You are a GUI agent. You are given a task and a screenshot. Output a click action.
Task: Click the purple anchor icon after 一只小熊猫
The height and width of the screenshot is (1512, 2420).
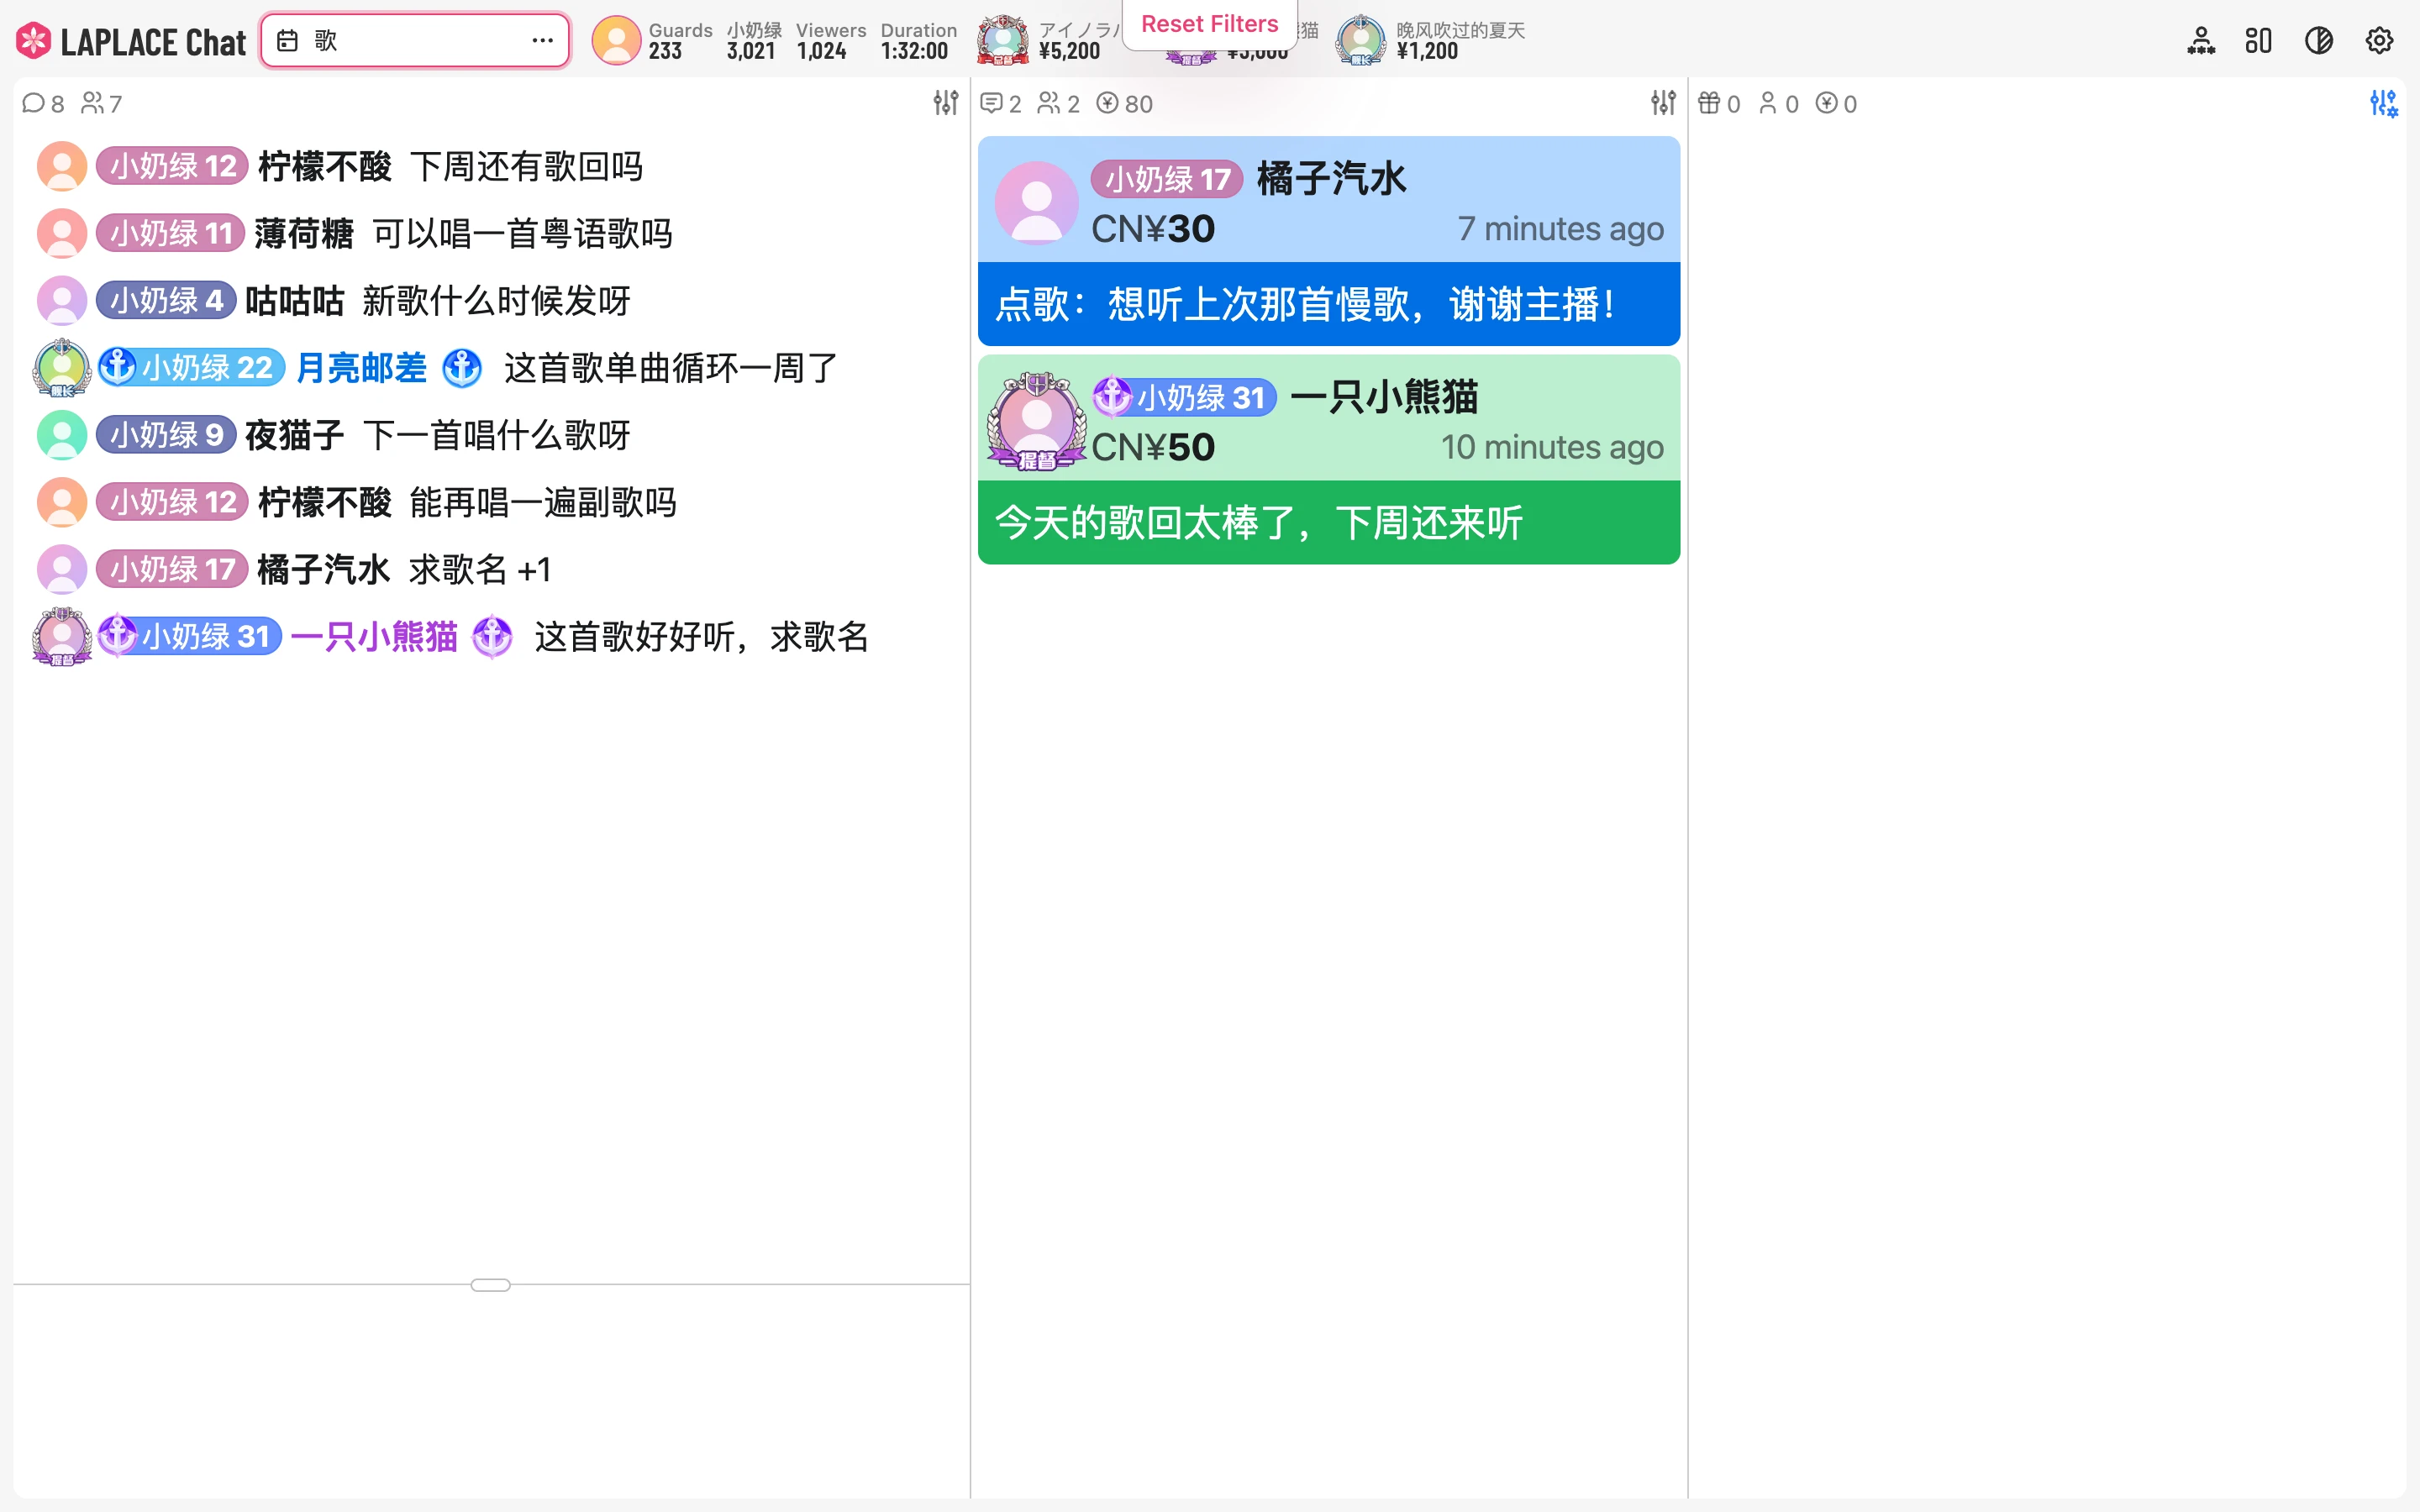click(492, 637)
